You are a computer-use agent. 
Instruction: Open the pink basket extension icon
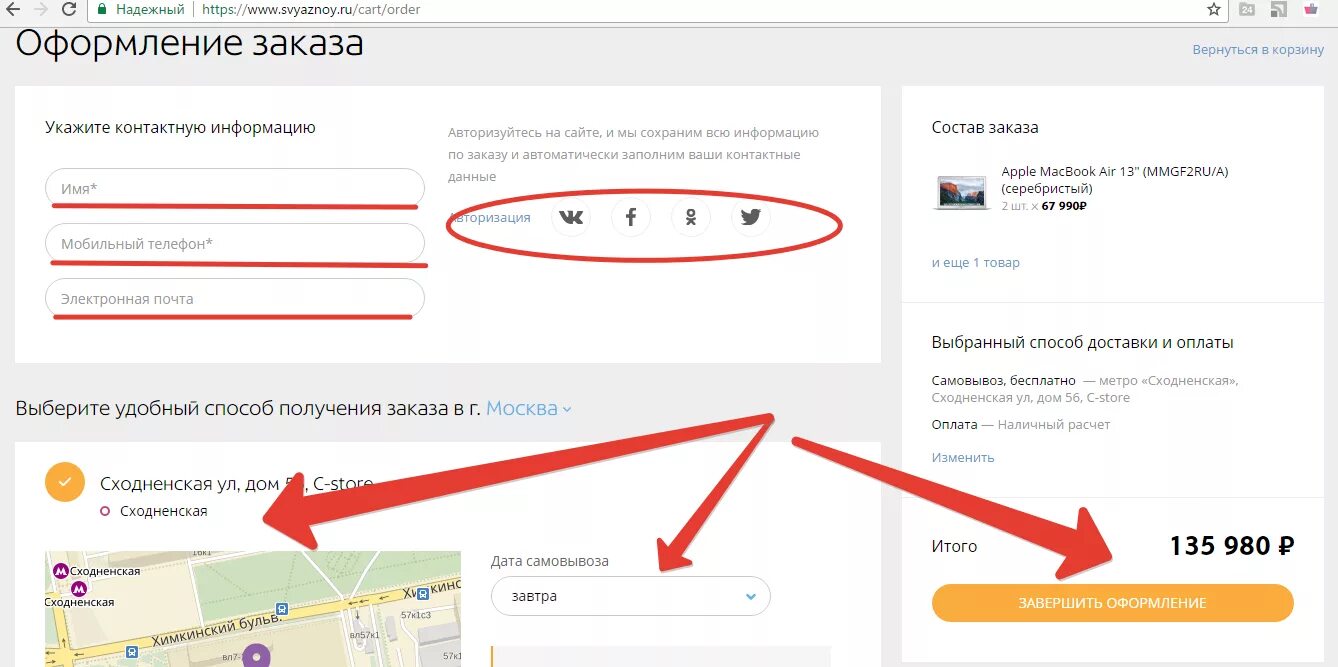pos(1310,9)
